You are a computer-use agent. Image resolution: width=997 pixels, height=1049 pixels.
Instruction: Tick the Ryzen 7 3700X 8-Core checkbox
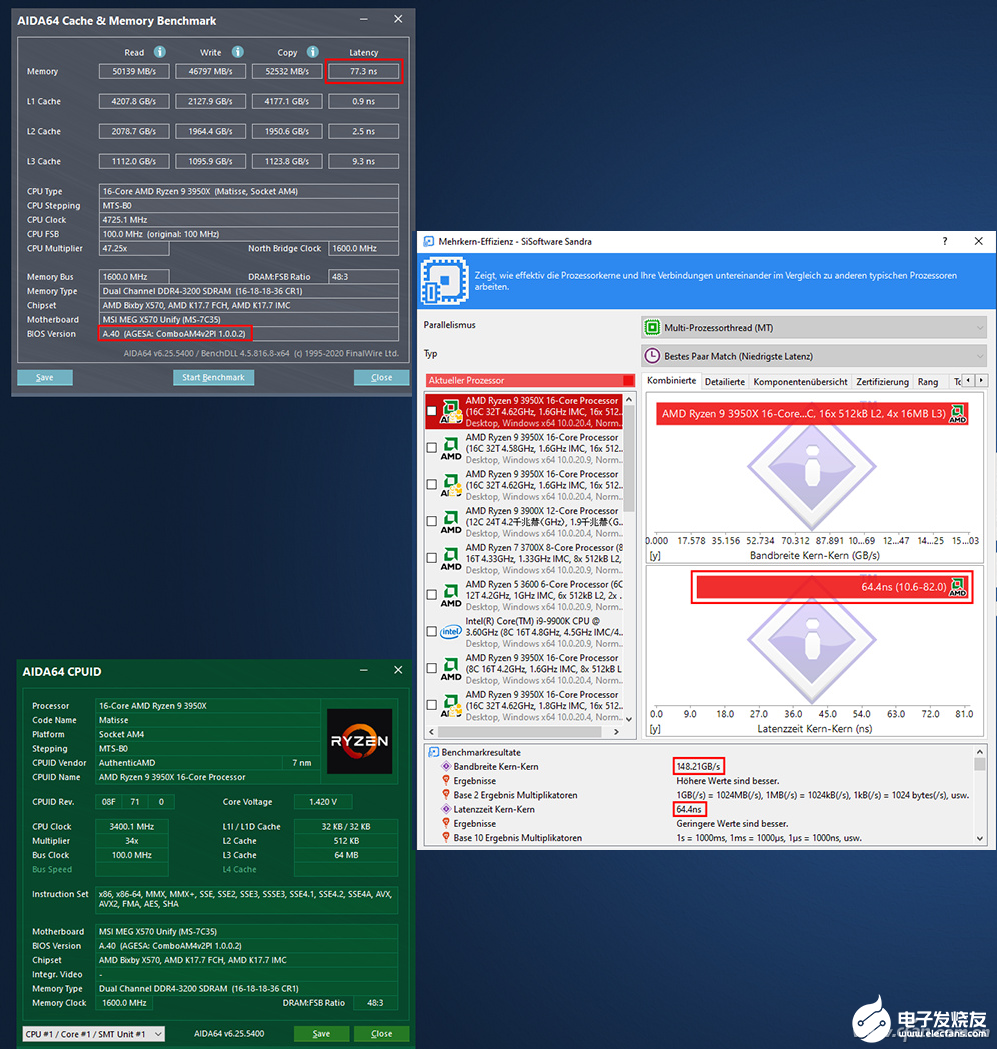[x=432, y=558]
